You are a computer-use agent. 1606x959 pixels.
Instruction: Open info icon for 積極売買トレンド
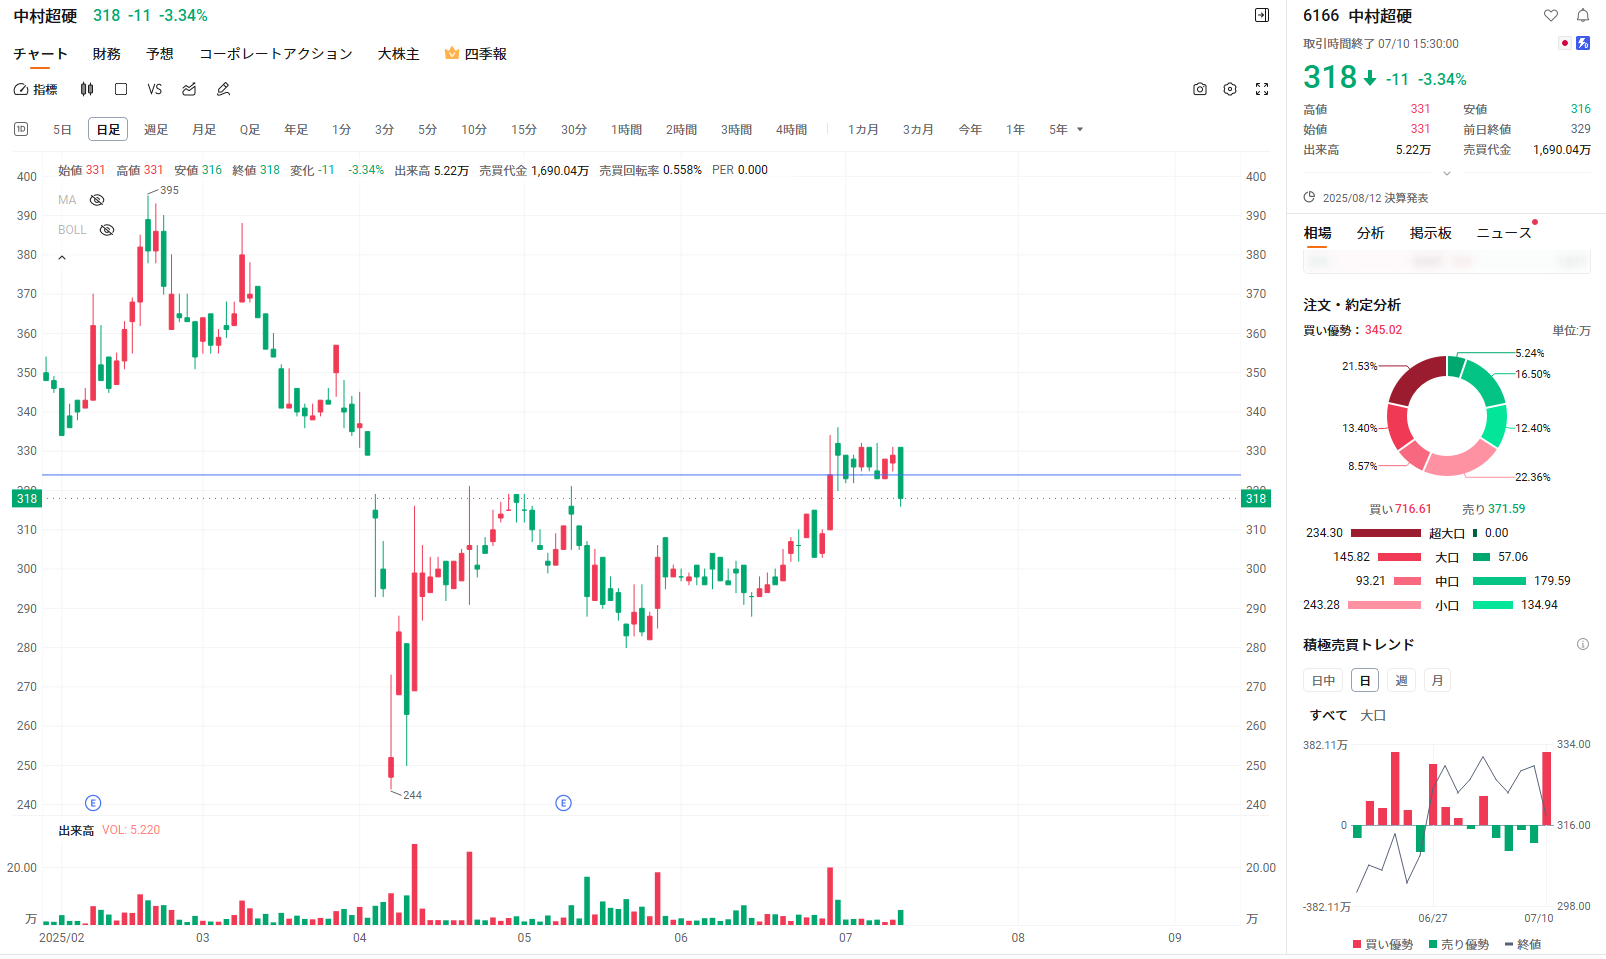coord(1583,644)
